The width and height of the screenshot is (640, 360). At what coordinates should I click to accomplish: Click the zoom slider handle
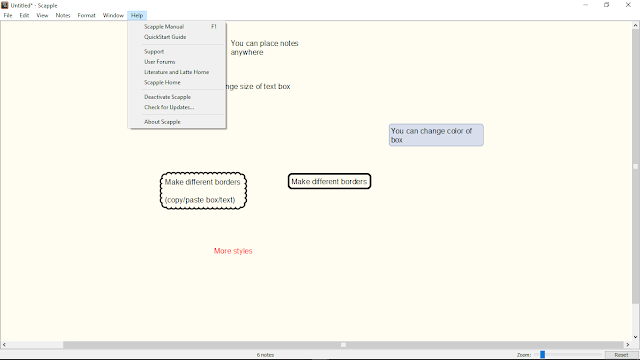coord(542,355)
